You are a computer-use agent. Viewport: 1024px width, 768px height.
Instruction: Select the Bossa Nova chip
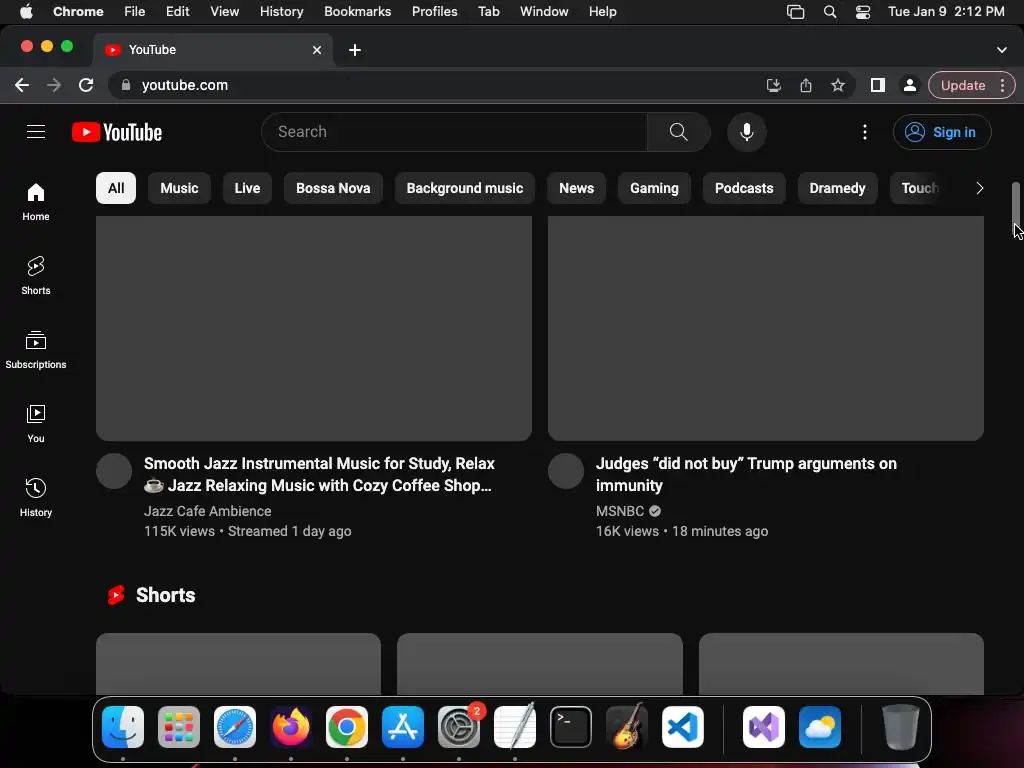click(x=333, y=188)
